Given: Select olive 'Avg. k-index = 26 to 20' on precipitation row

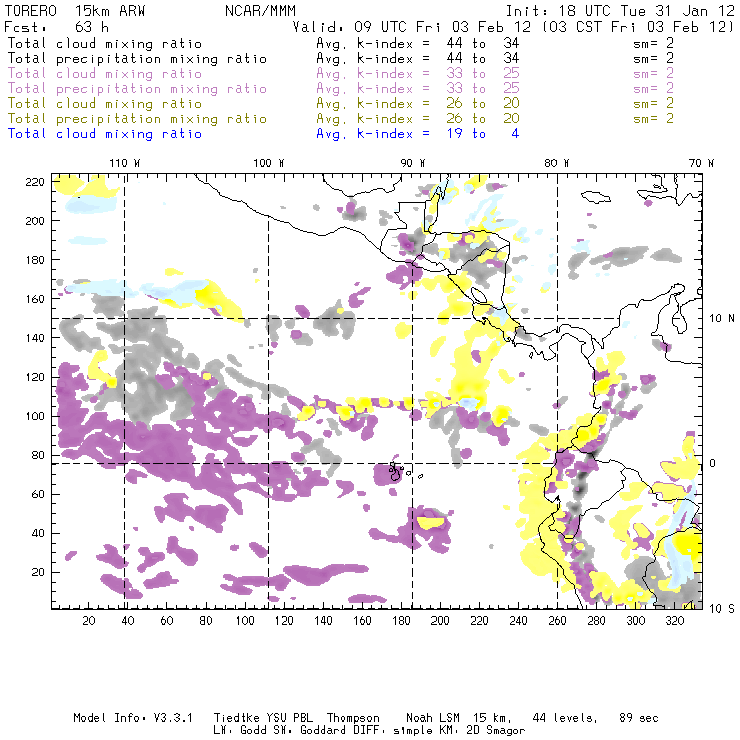Looking at the screenshot, I should [x=418, y=119].
